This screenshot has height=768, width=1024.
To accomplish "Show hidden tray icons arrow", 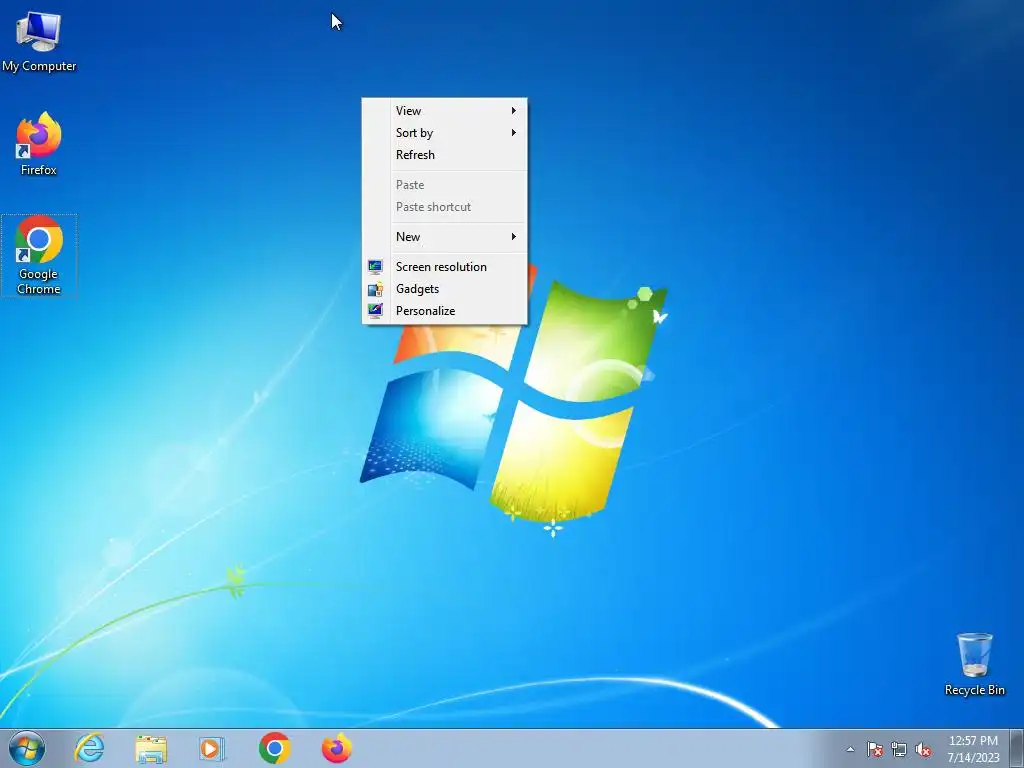I will coord(850,749).
